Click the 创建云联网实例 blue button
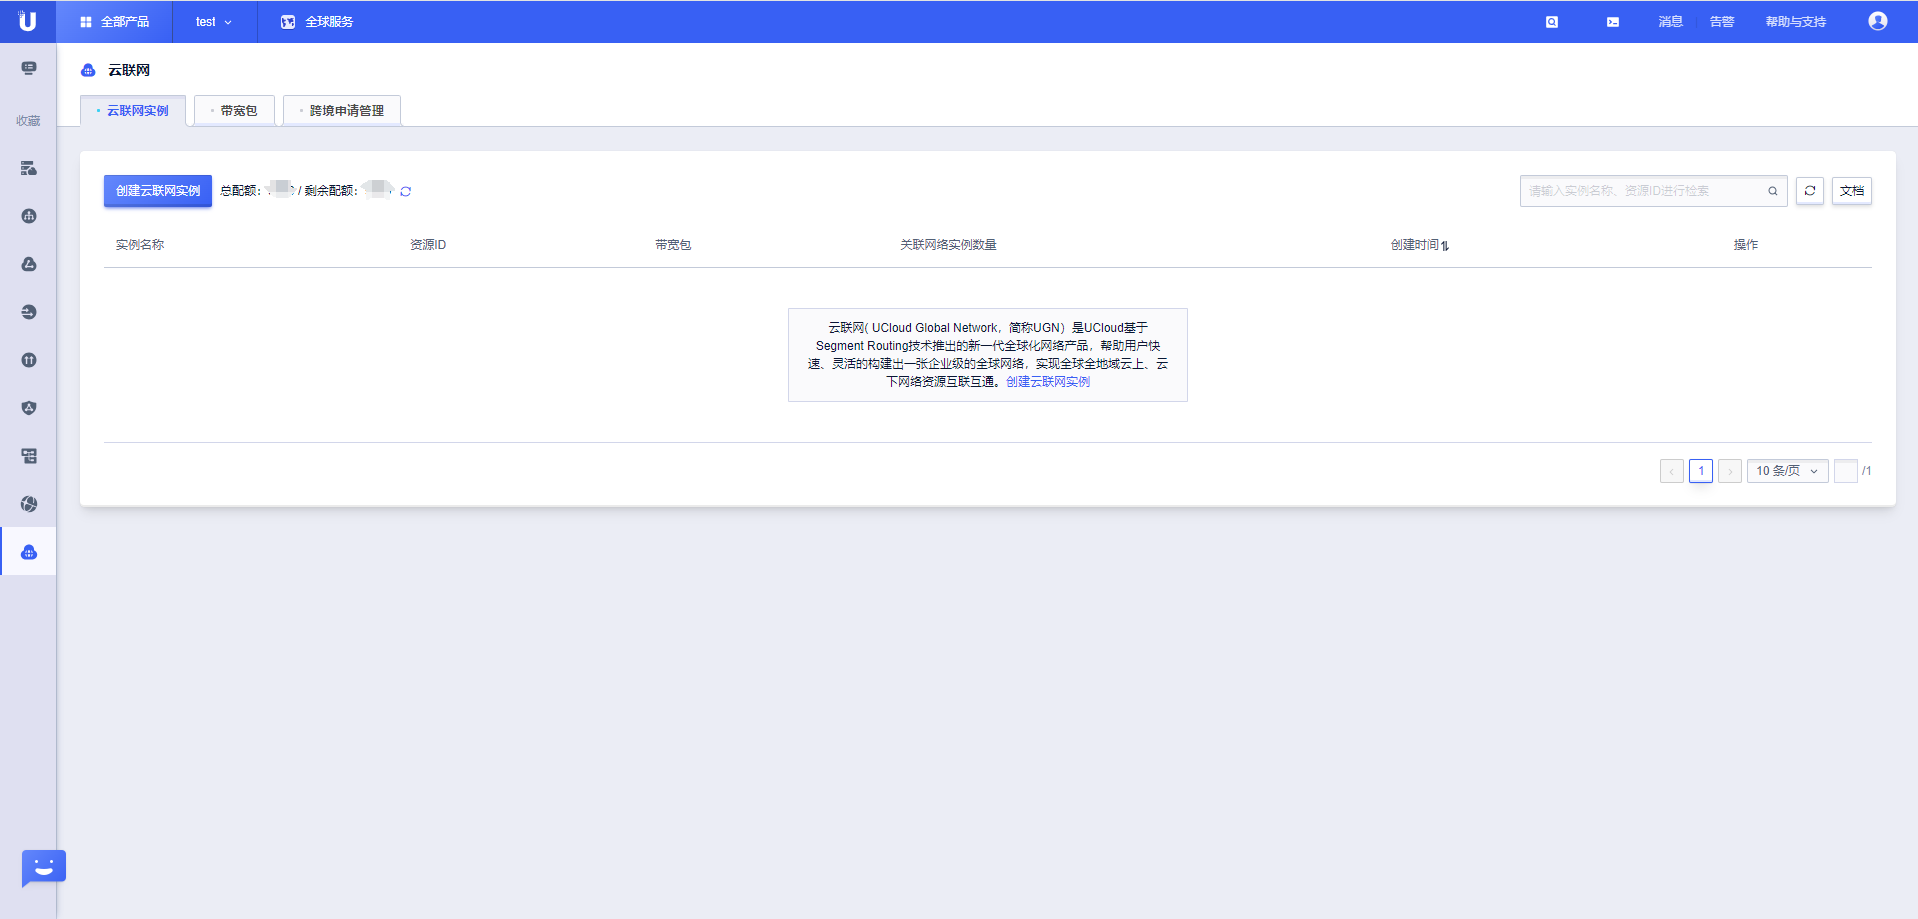This screenshot has width=1918, height=919. click(x=157, y=191)
